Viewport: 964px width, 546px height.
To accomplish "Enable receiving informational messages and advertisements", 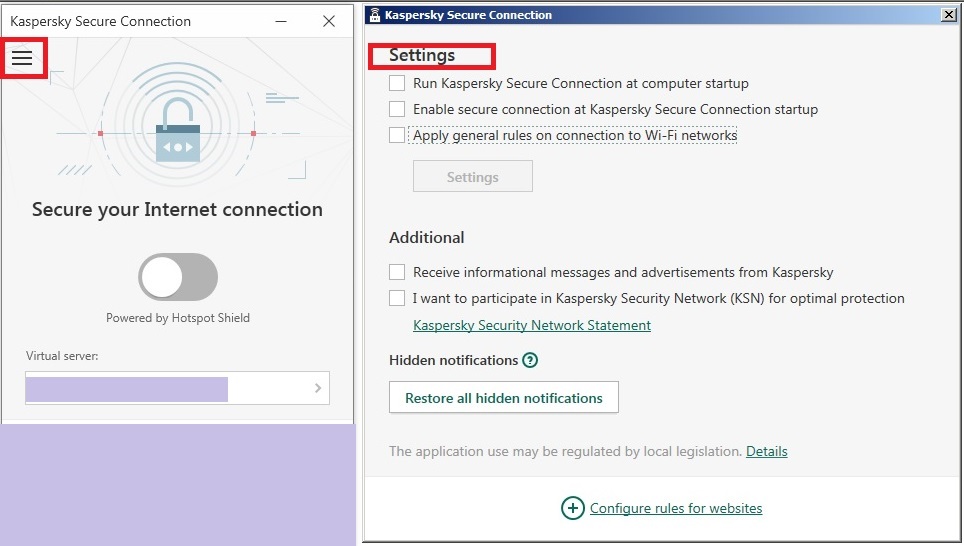I will coord(397,272).
